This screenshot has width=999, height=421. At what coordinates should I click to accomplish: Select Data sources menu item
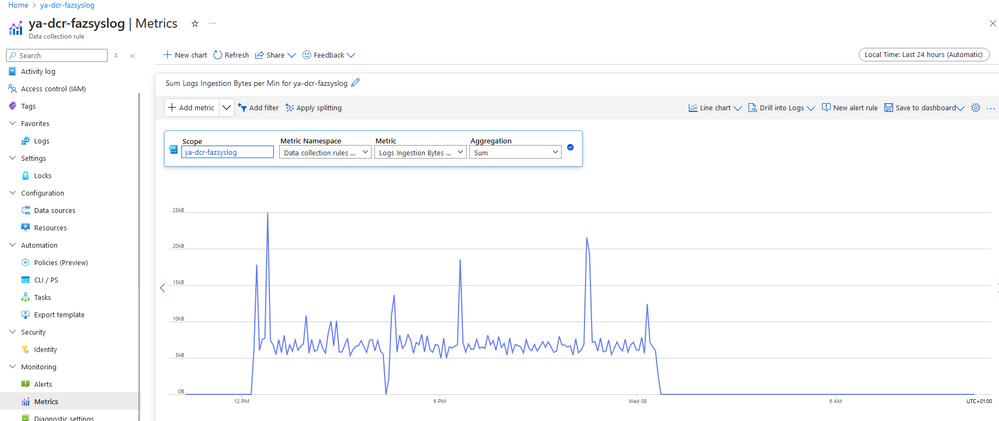click(54, 211)
